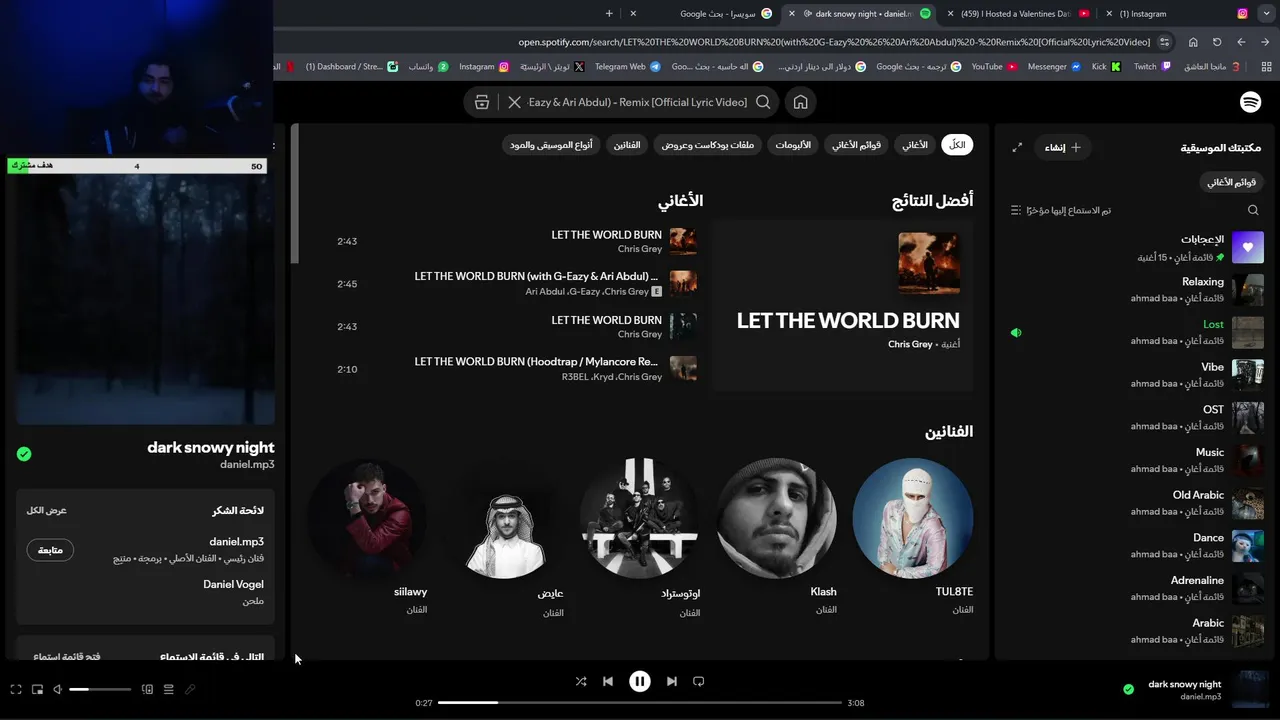Open the Dance playlist thumbnail
Screen dimensions: 1280x720
[x=1248, y=546]
